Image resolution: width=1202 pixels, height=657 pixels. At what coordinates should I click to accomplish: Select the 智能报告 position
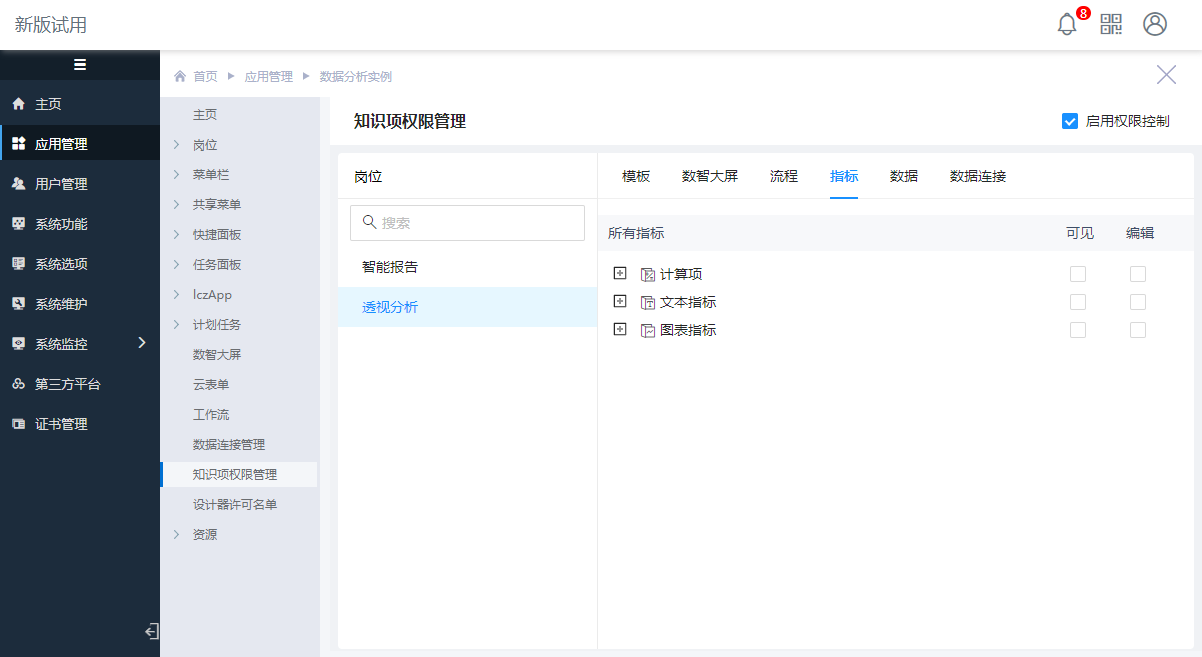(x=390, y=267)
